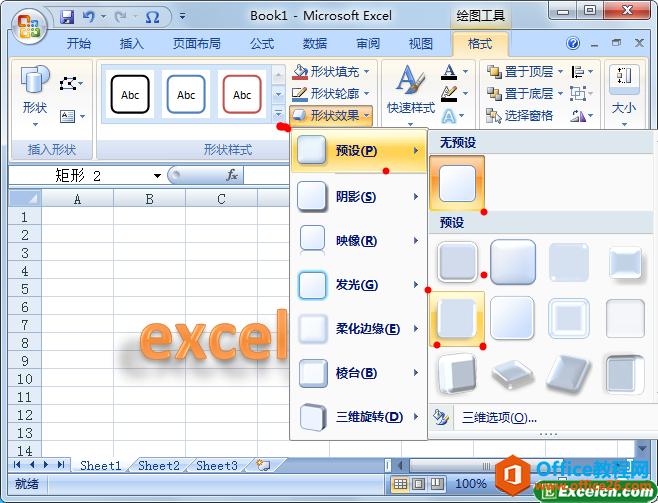Choose the highlighted preset in row two
The width and height of the screenshot is (658, 503).
pyautogui.click(x=457, y=319)
